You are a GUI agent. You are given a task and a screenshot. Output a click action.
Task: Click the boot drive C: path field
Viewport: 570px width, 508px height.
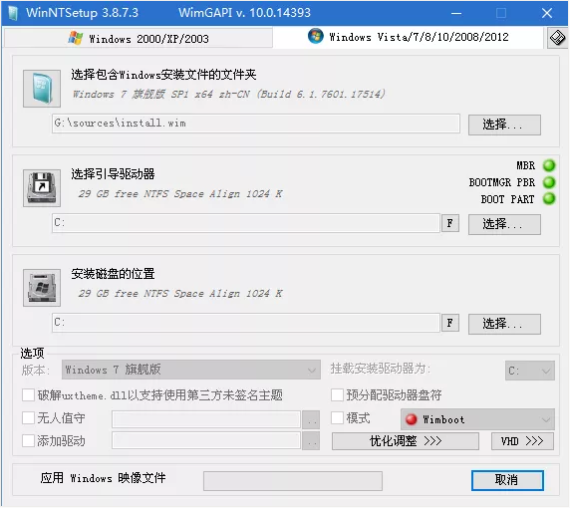(246, 223)
